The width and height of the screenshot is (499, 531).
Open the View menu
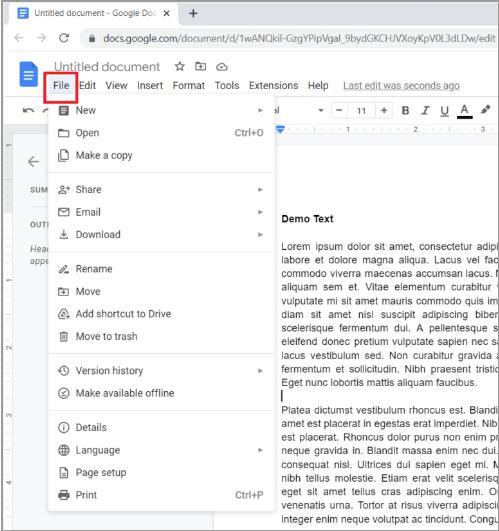116,85
